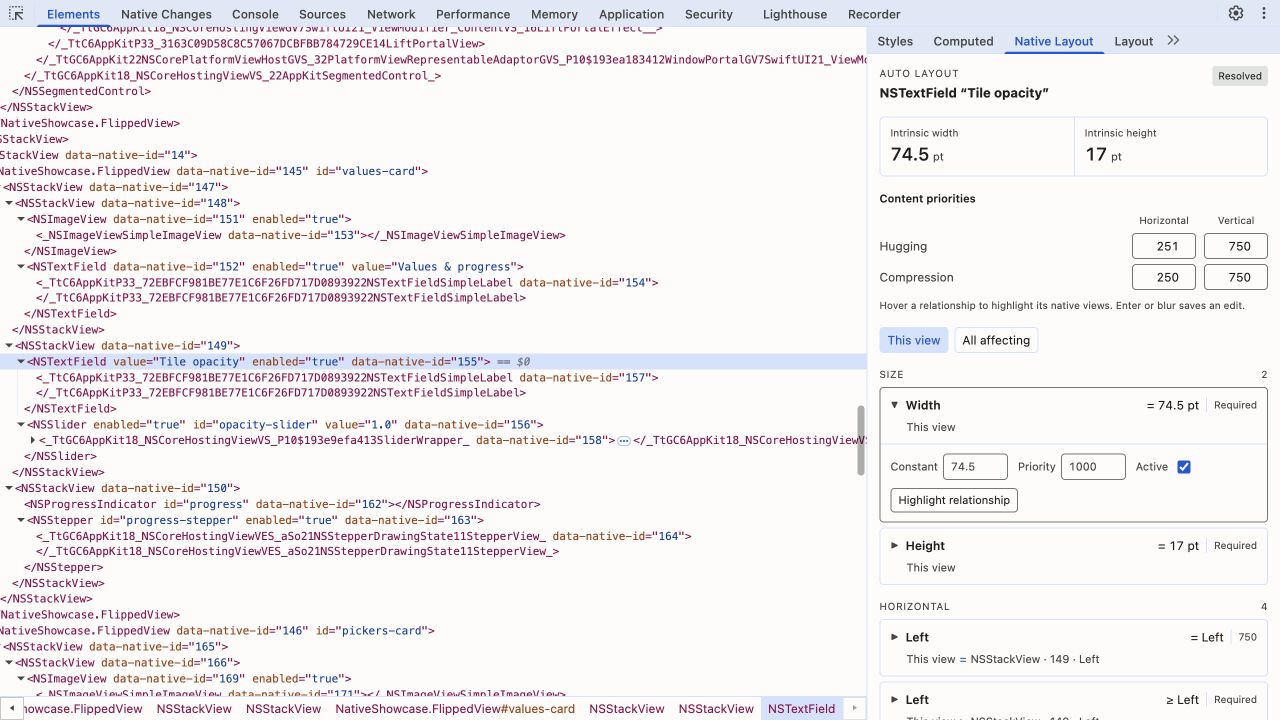The height and width of the screenshot is (720, 1280).
Task: Switch to the Console tab
Action: (x=255, y=14)
